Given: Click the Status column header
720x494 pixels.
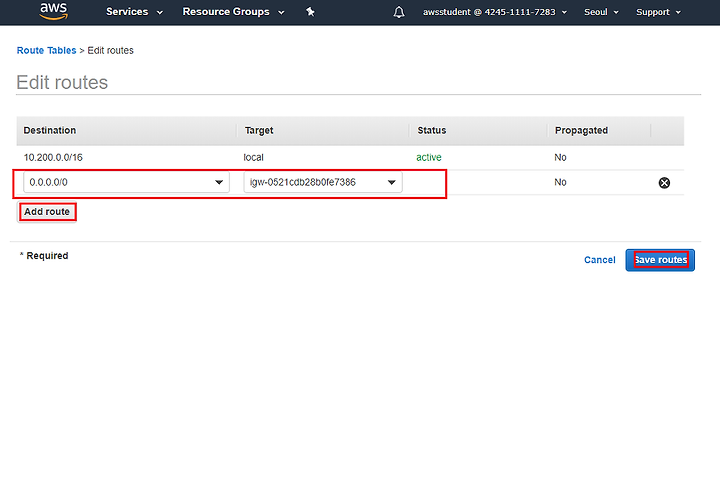Looking at the screenshot, I should [x=432, y=130].
